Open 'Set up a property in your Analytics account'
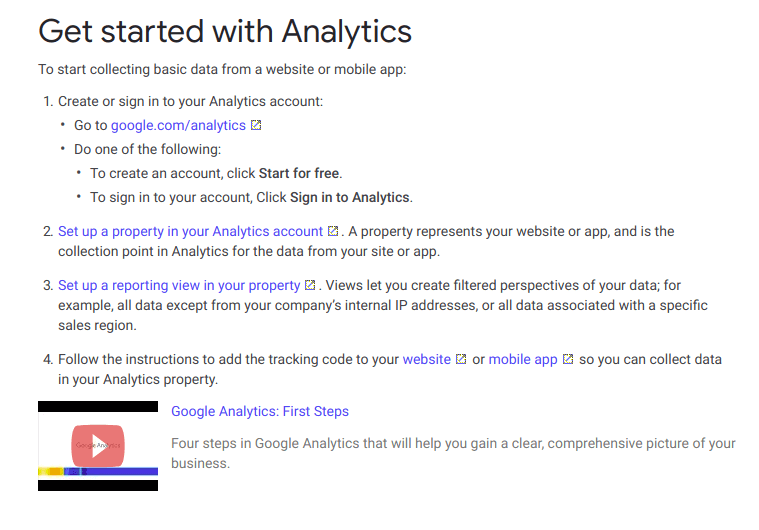Image resolution: width=759 pixels, height=530 pixels. tap(190, 232)
